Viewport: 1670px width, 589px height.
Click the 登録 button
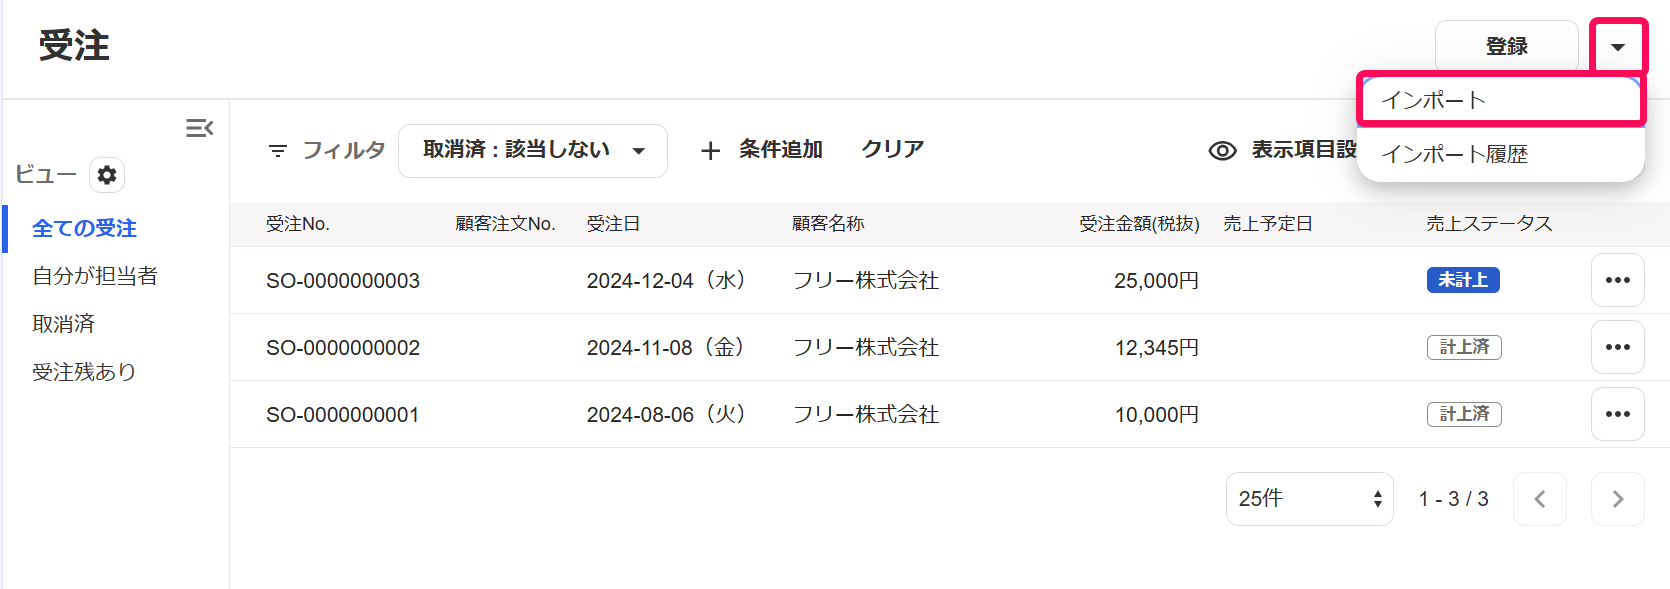pos(1506,47)
